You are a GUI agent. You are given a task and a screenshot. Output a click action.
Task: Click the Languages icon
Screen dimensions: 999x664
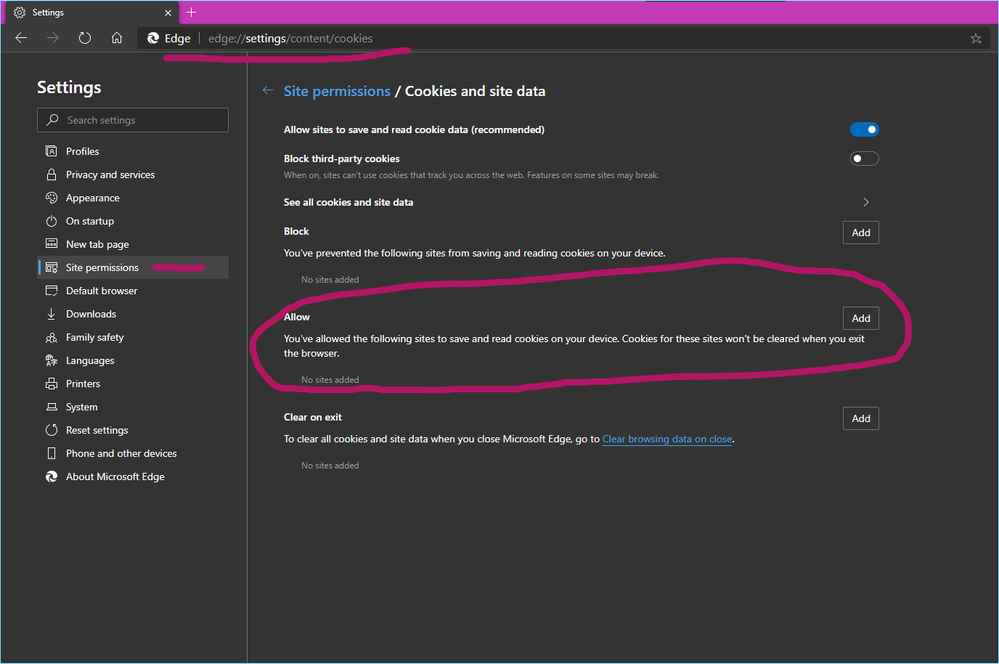52,361
